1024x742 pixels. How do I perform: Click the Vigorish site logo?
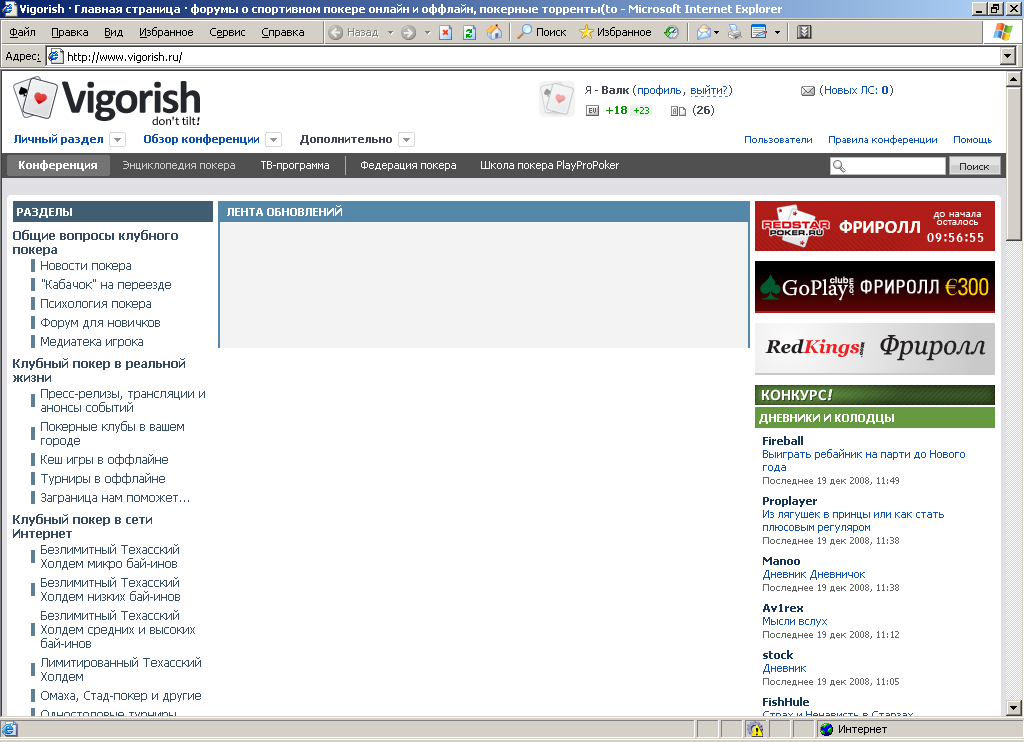[107, 100]
